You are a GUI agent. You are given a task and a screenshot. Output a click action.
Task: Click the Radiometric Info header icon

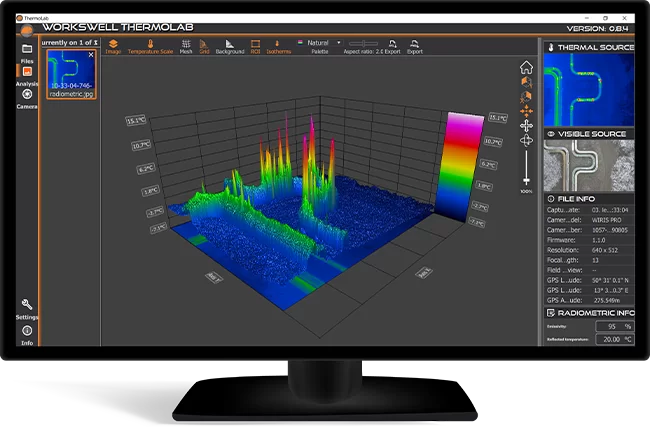(x=551, y=313)
